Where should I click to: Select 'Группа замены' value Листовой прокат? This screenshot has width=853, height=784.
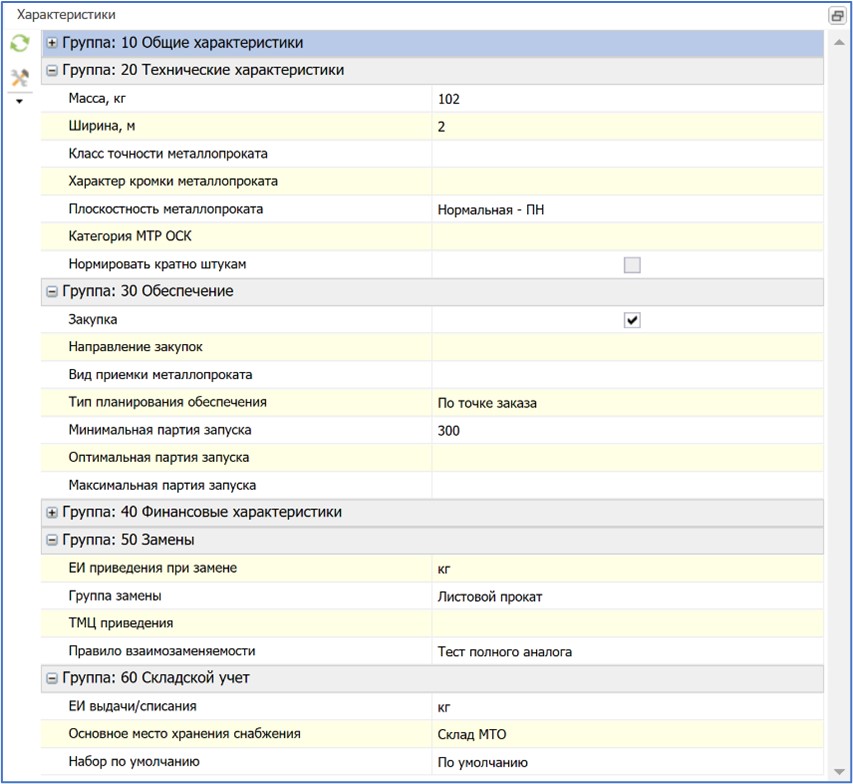click(x=628, y=597)
